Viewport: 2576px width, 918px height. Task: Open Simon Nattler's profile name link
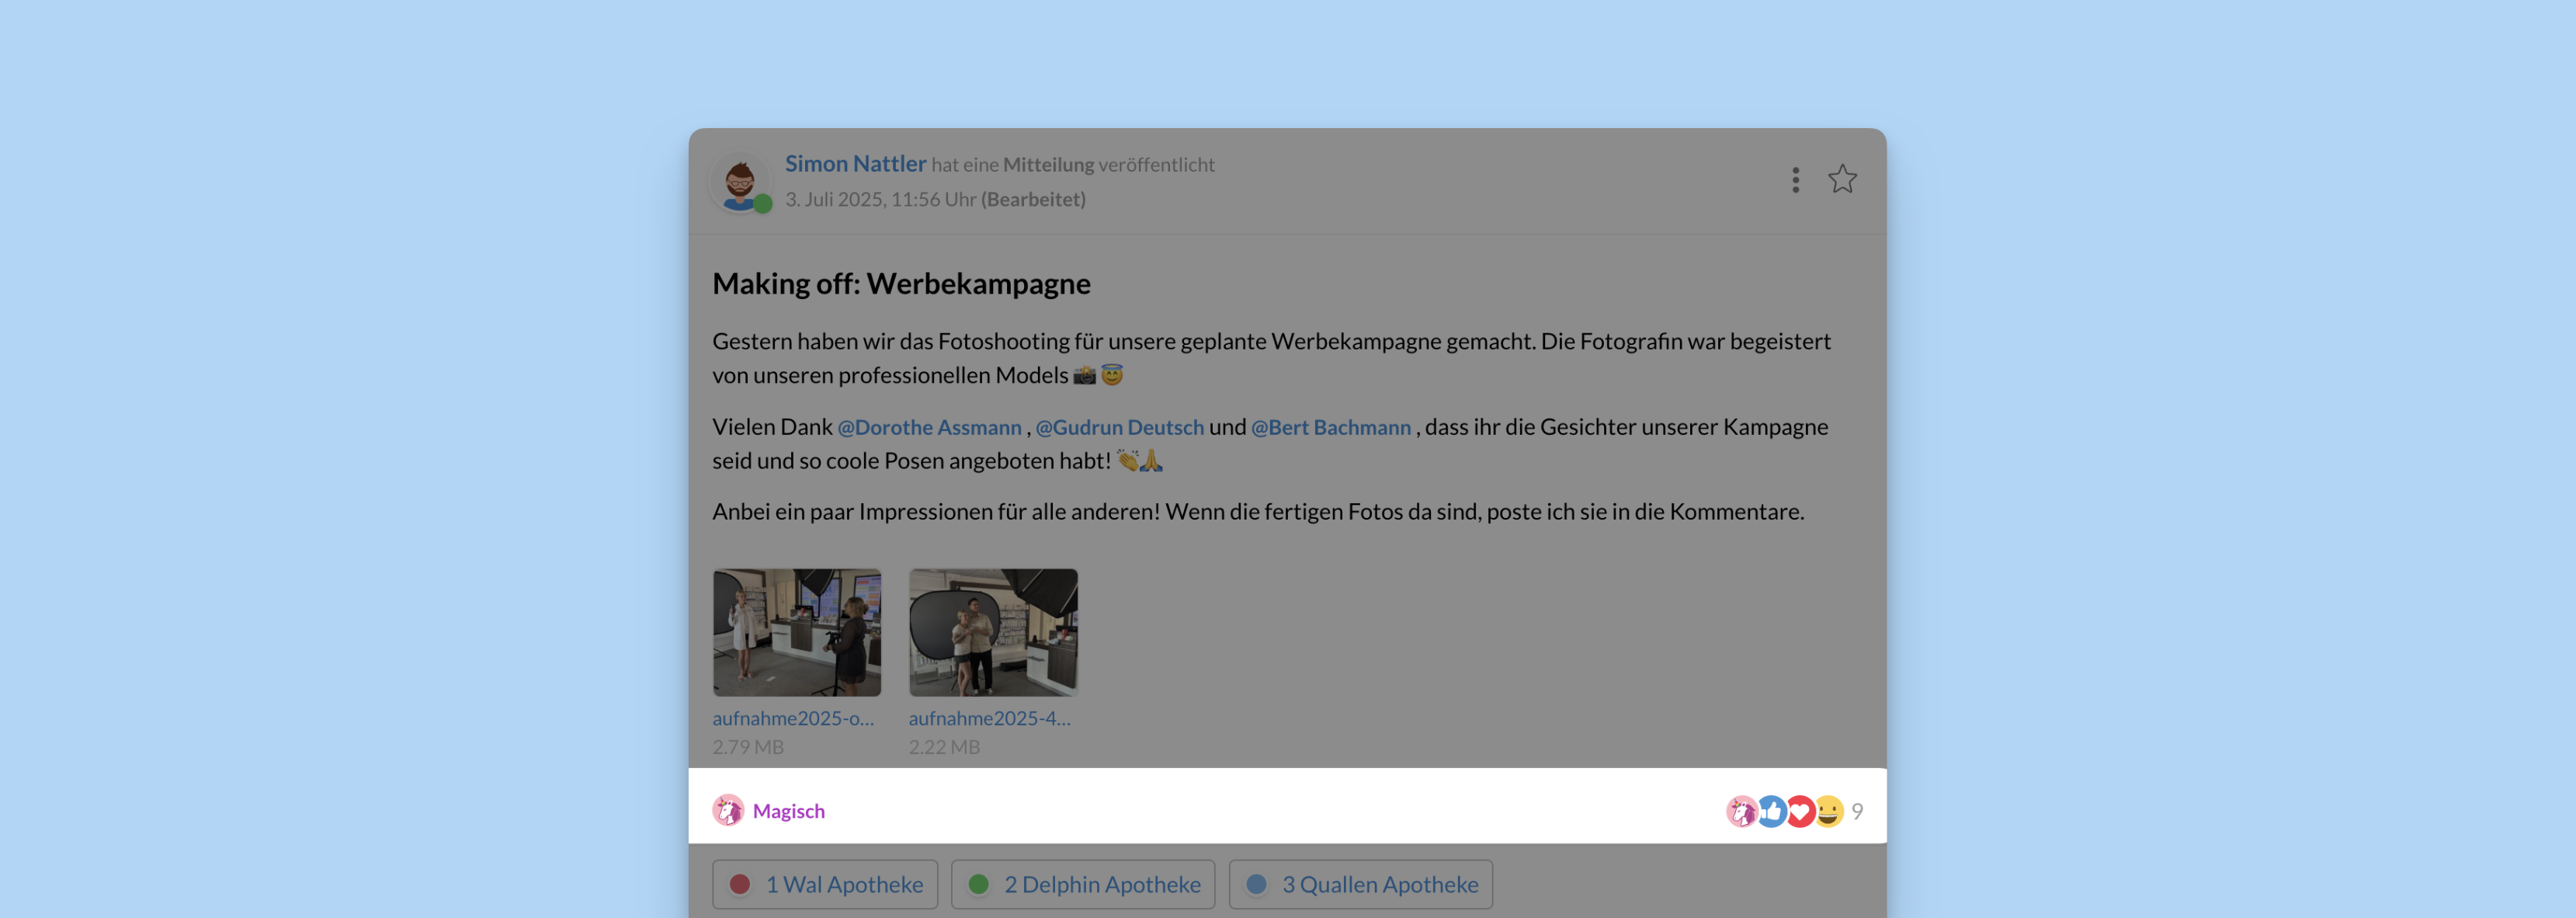coord(855,164)
